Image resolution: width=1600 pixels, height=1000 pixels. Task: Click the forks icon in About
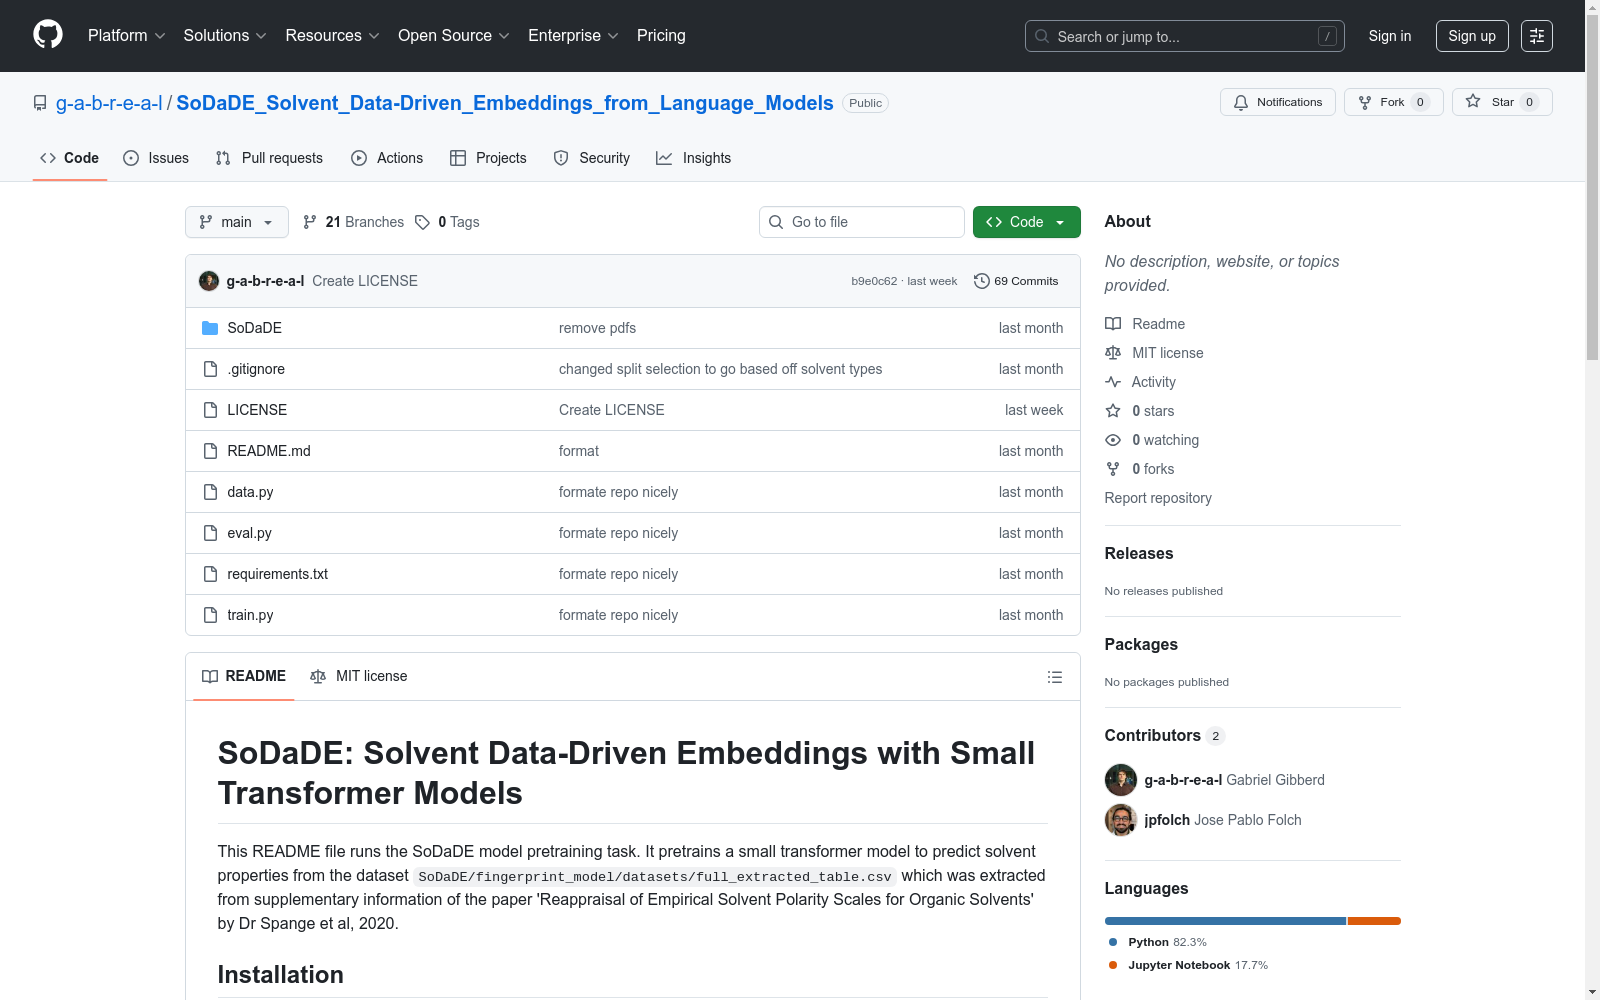pyautogui.click(x=1113, y=469)
